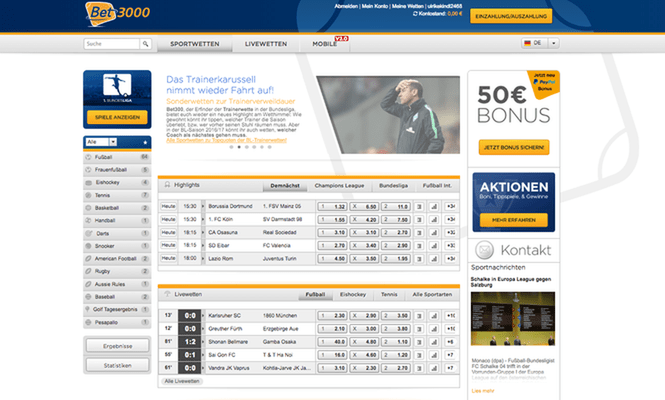Expand +6 more bets for Shonan Bellmare
The height and width of the screenshot is (400, 665).
(x=450, y=342)
